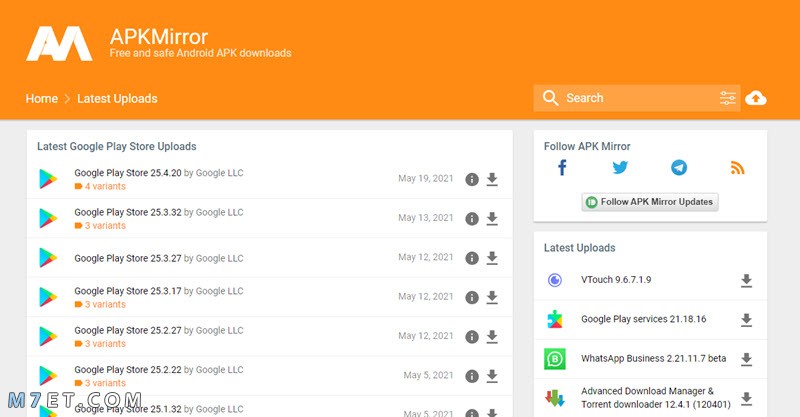Image resolution: width=800 pixels, height=417 pixels.
Task: Expand 3 variants under Play Store 25.3.17
Action: coord(100,304)
